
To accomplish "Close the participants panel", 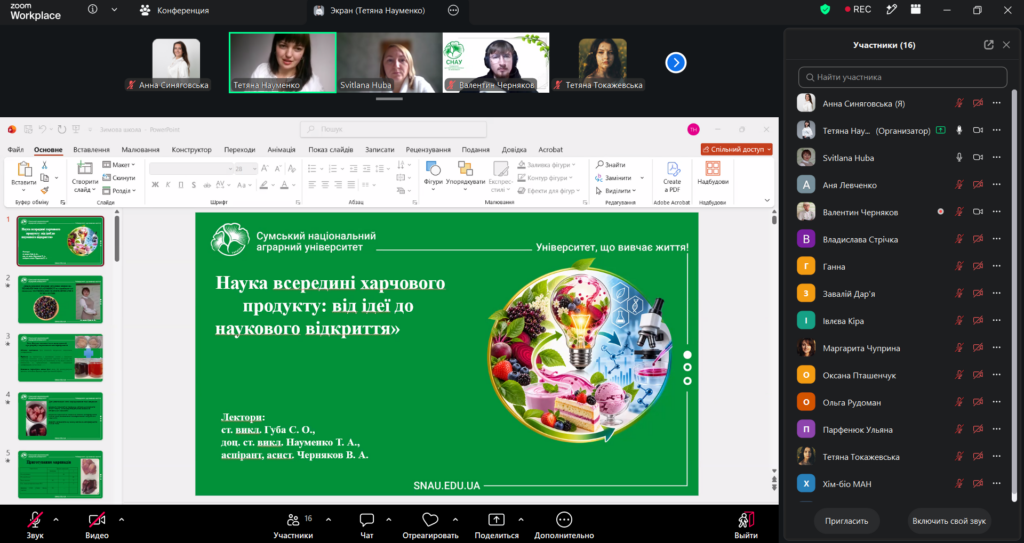I will coord(1006,45).
